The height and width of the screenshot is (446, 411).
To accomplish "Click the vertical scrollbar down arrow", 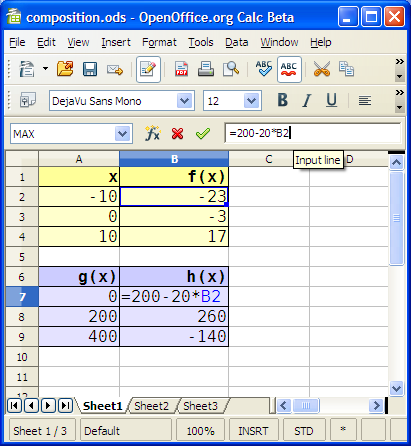I will (x=397, y=388).
